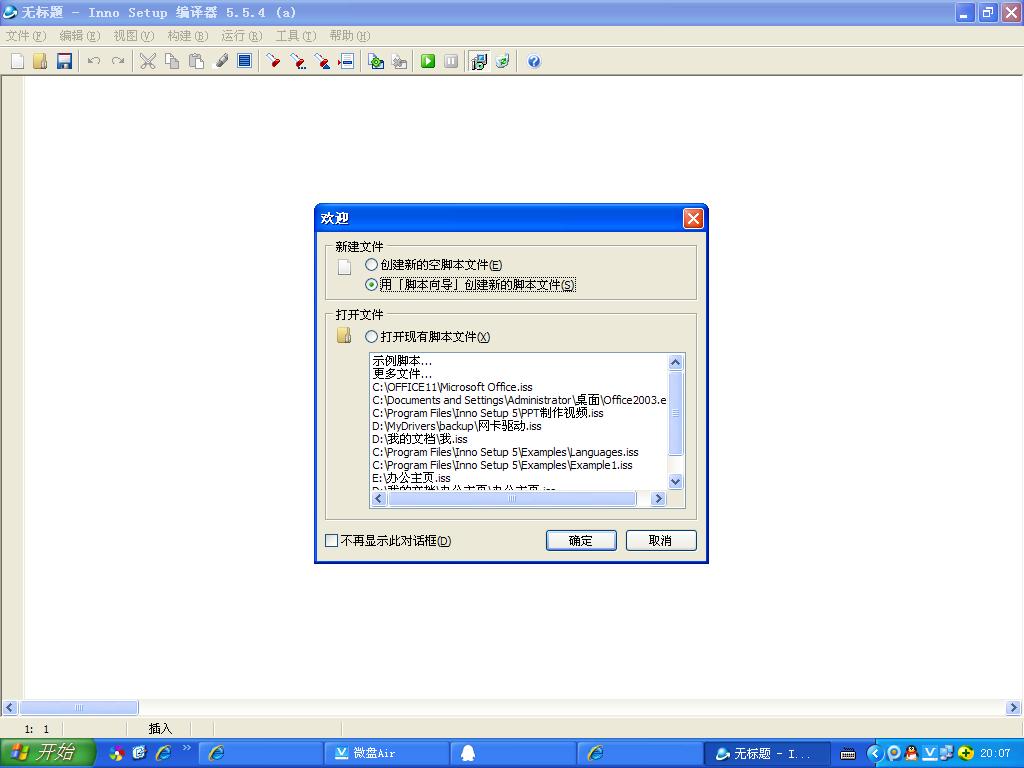Click file list scrollbar down arrow
Image resolution: width=1024 pixels, height=768 pixels.
tap(676, 481)
